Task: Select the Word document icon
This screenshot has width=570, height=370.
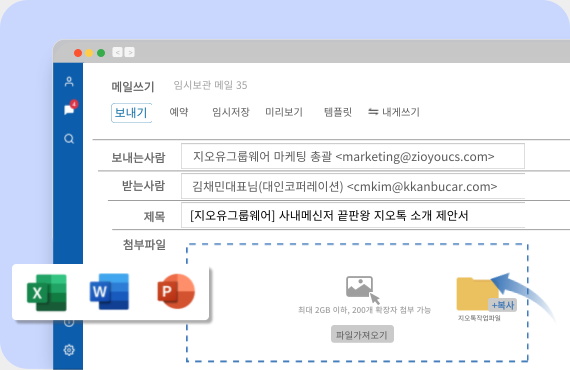Action: (109, 291)
